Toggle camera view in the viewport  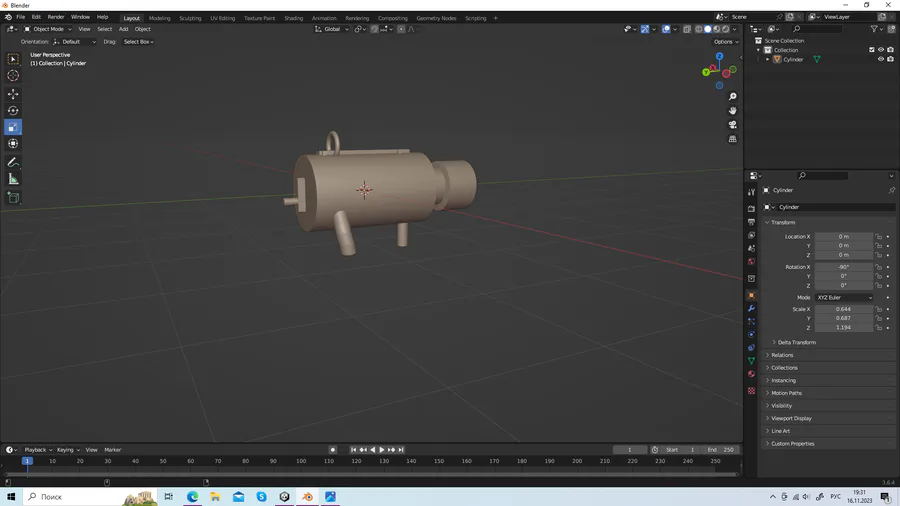tap(732, 125)
